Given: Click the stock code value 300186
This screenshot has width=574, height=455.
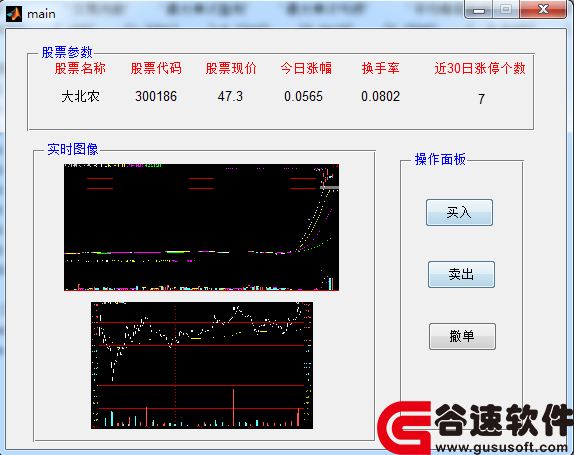Looking at the screenshot, I should (156, 97).
